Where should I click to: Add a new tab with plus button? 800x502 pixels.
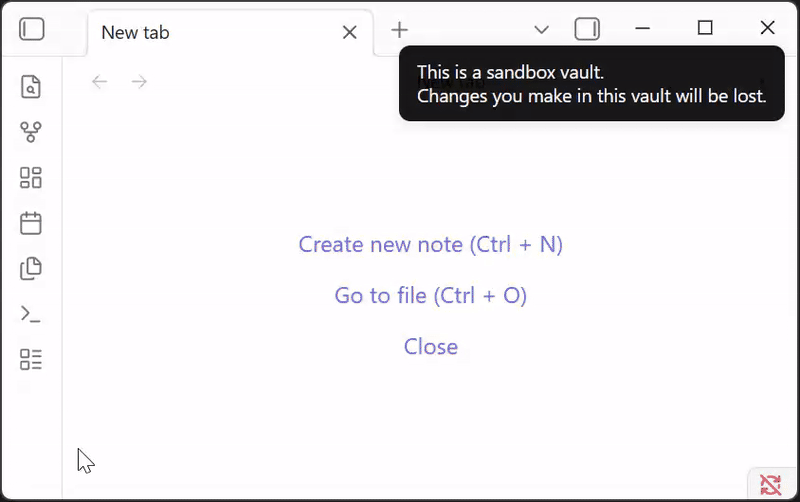coord(399,30)
